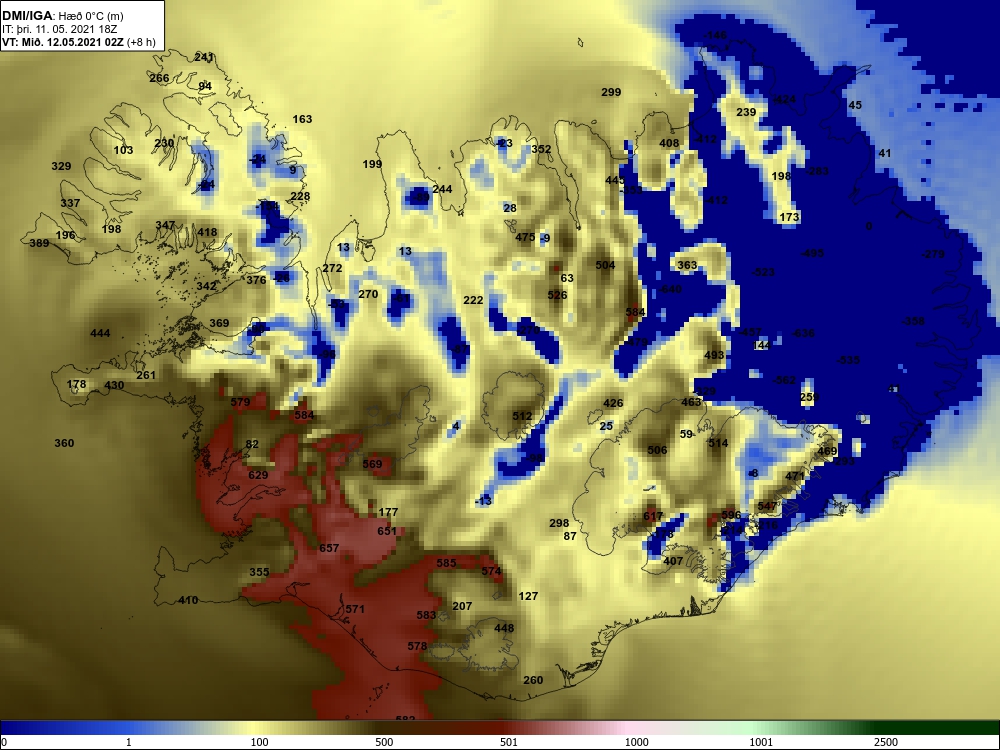Click the map value '222'
The image size is (1000, 750).
tap(473, 300)
